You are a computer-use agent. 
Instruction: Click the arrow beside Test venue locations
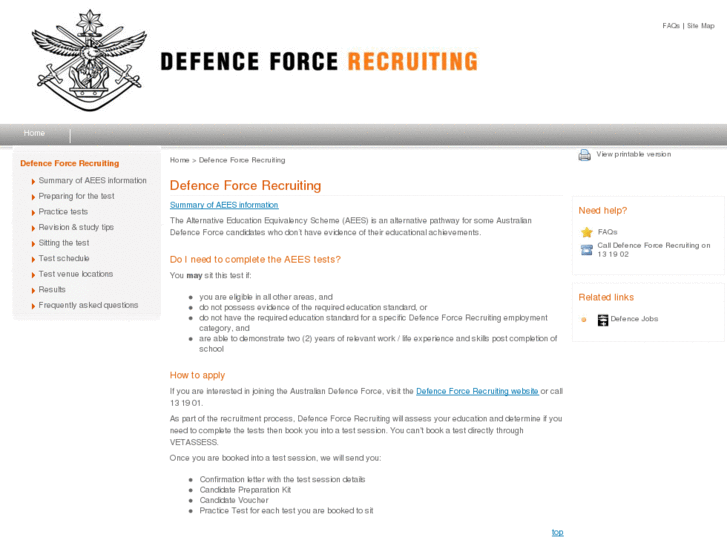pos(33,275)
